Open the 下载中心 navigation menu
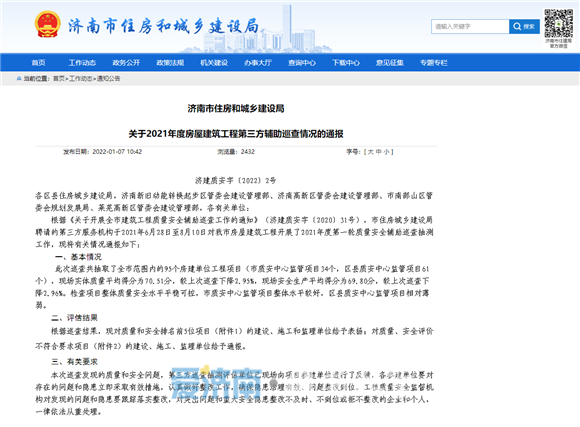 [x=346, y=63]
